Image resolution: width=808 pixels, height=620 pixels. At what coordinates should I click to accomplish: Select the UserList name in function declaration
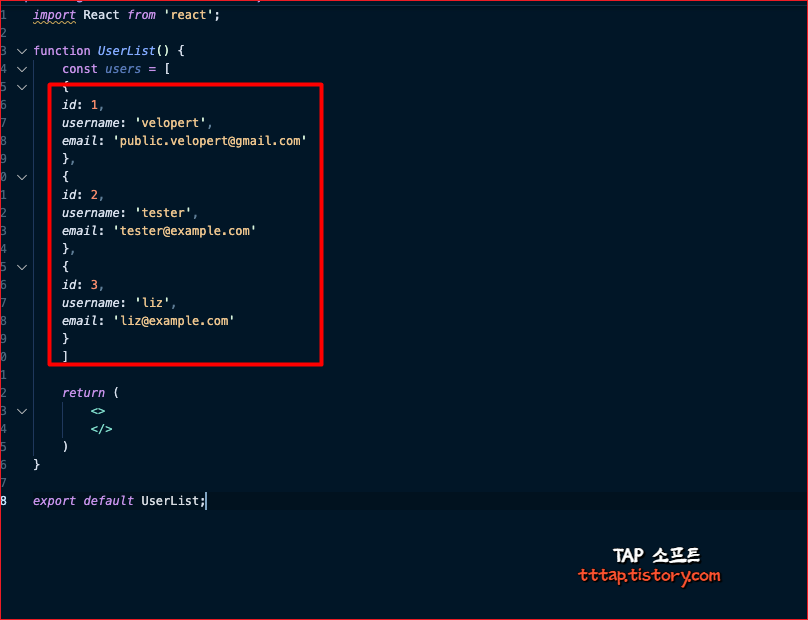click(x=126, y=51)
